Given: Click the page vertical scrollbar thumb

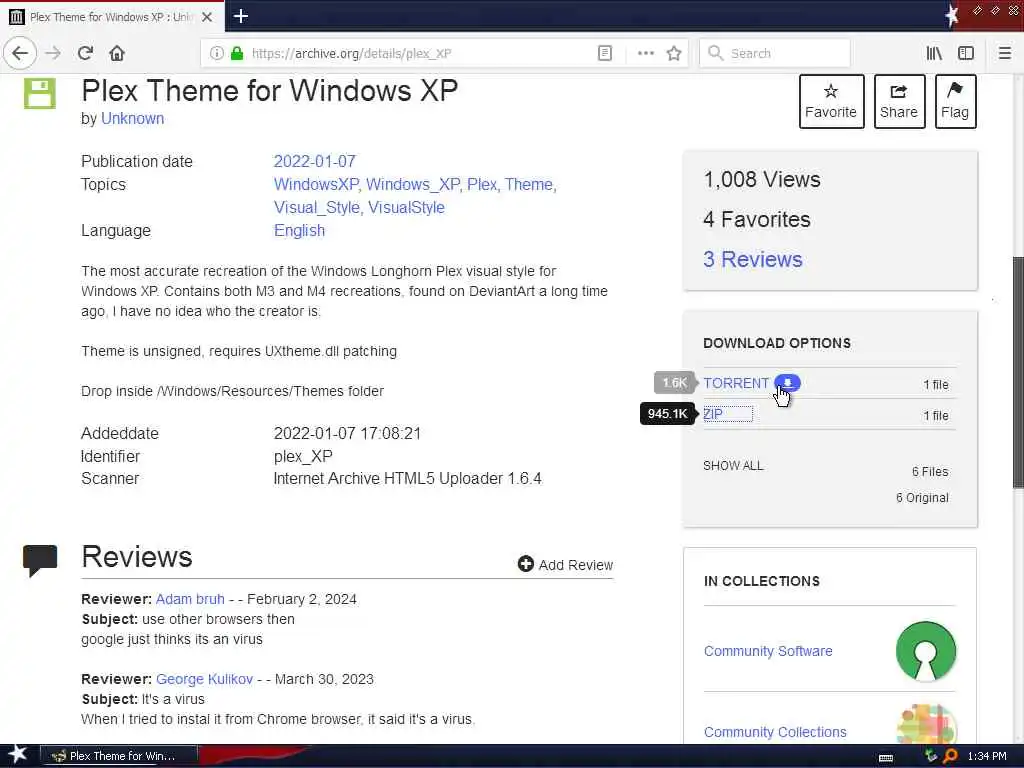Looking at the screenshot, I should pos(1018,372).
